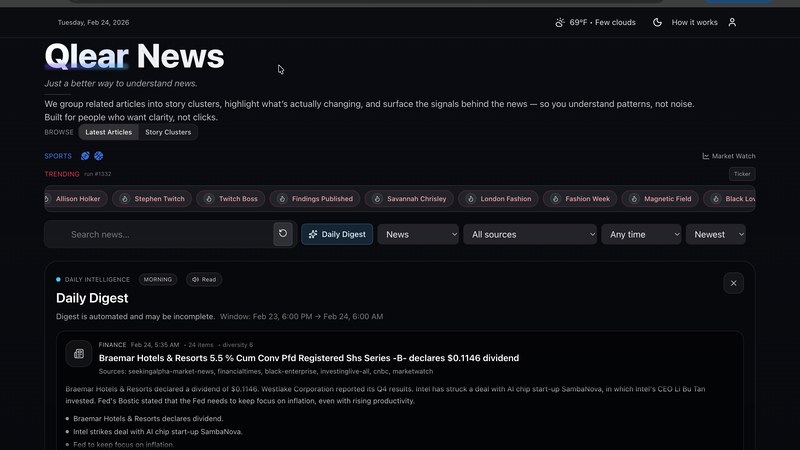Open the Newest sort dropdown
Image resolution: width=800 pixels, height=450 pixels.
(x=716, y=234)
